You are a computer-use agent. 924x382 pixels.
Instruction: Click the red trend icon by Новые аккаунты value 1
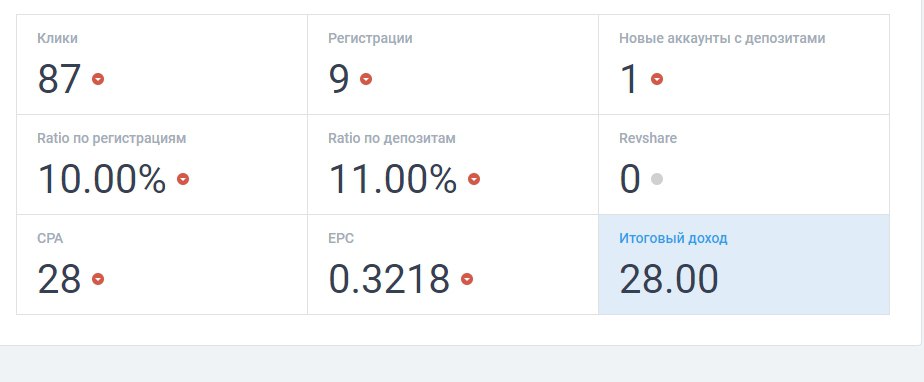pos(656,79)
